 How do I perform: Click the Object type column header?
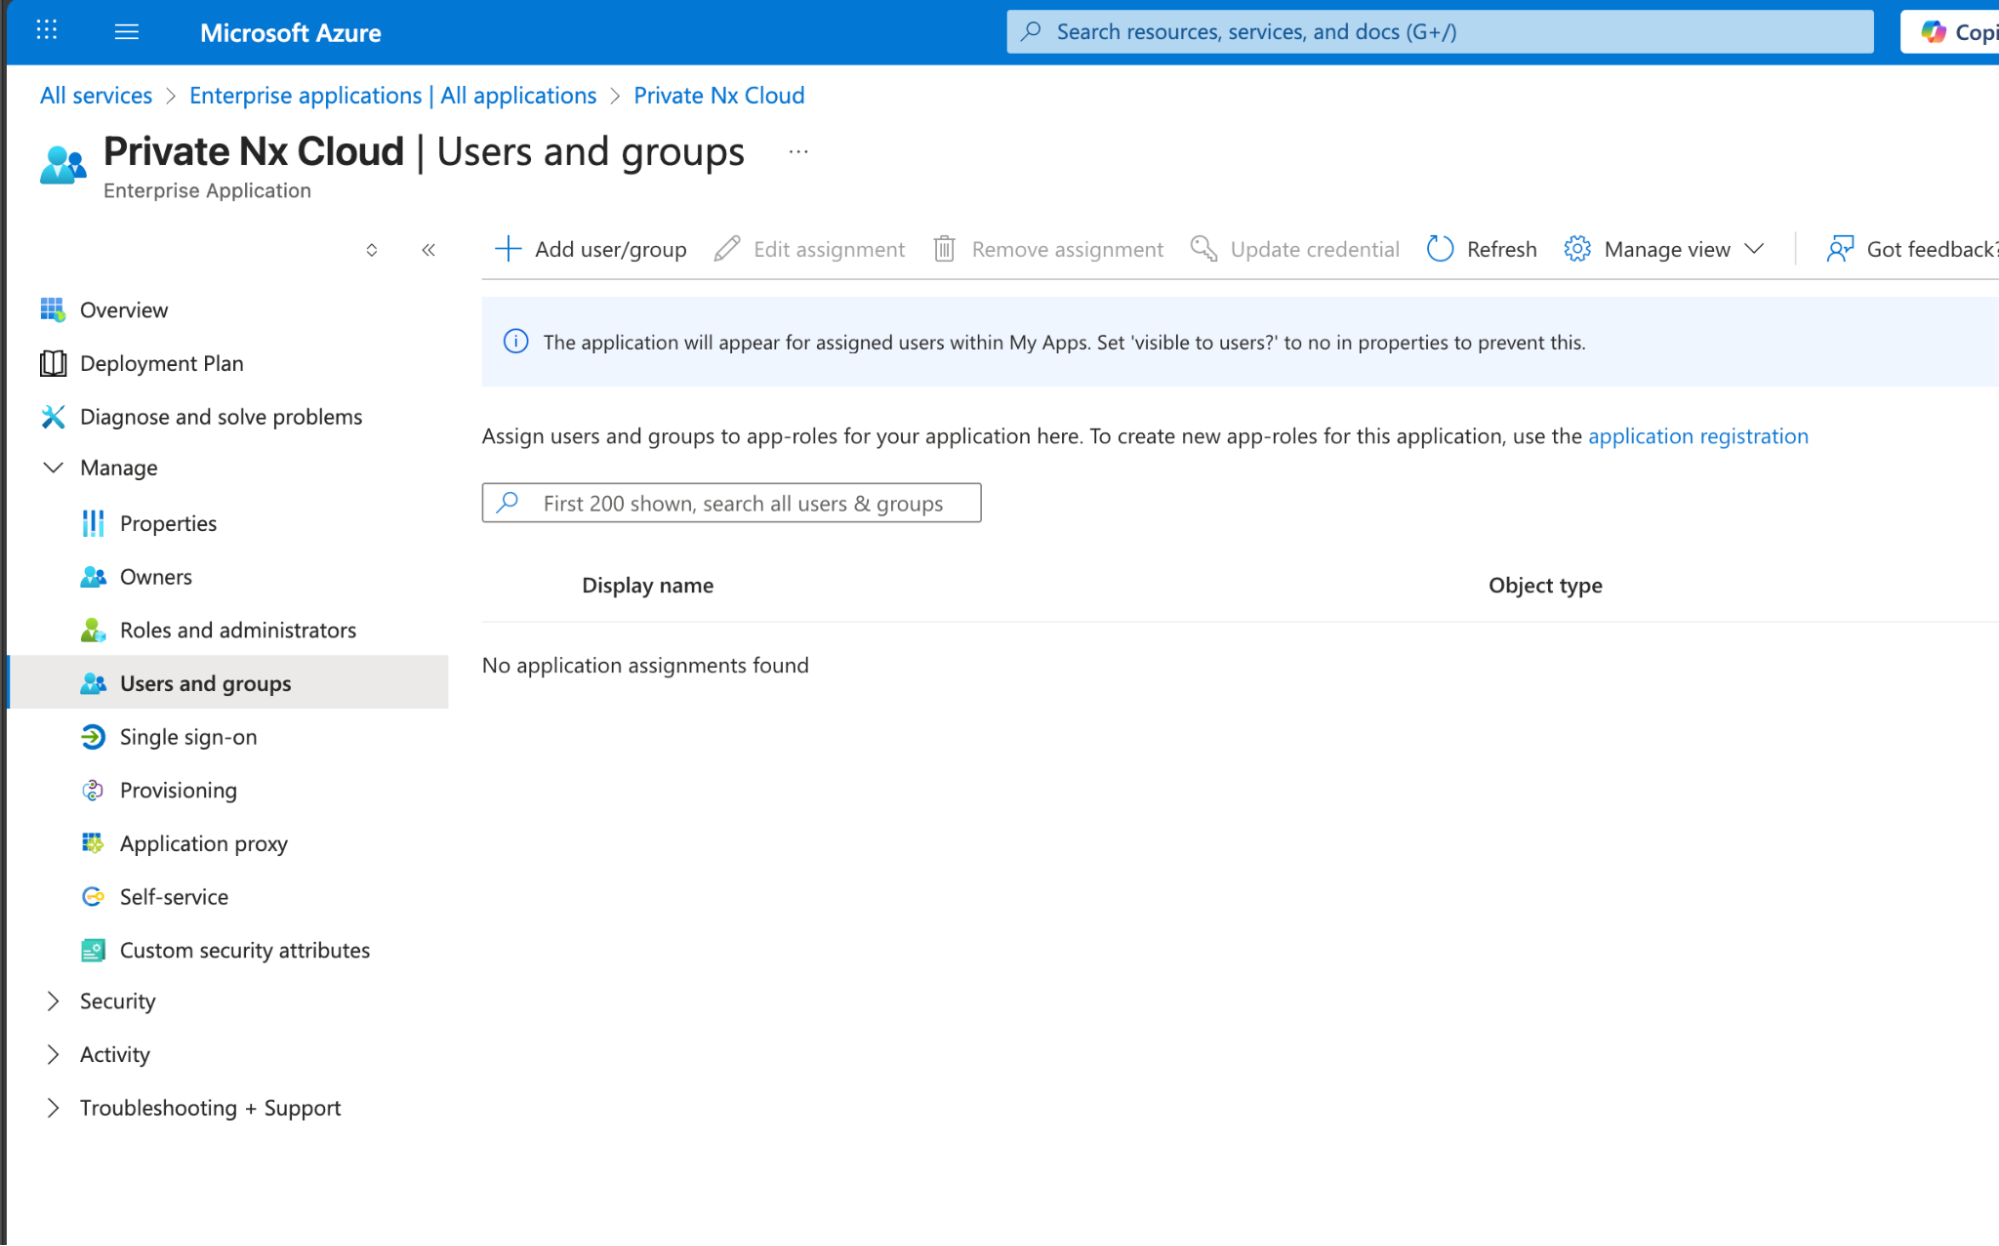tap(1545, 585)
